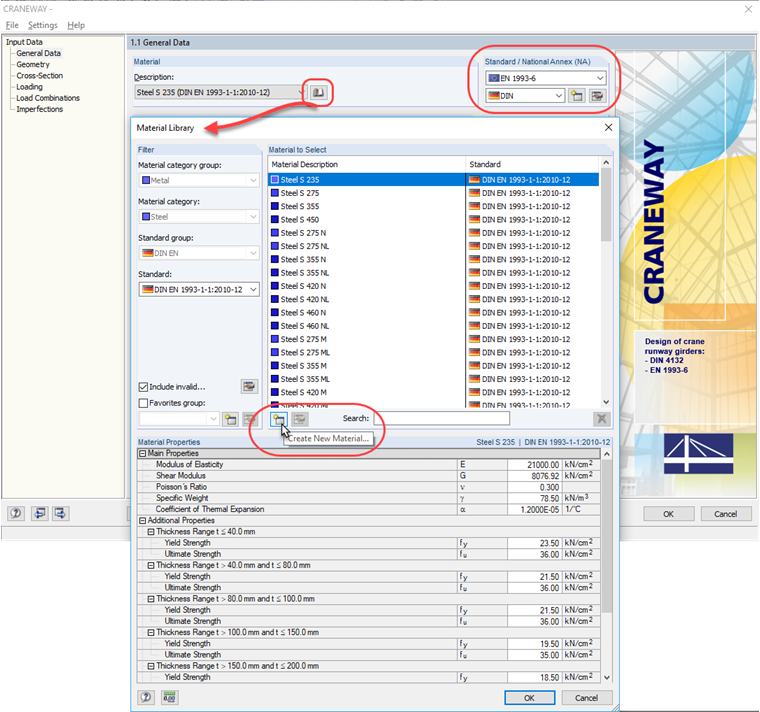The width and height of the screenshot is (760, 712).
Task: Select Steel S 420 M row
Action: coord(434,393)
